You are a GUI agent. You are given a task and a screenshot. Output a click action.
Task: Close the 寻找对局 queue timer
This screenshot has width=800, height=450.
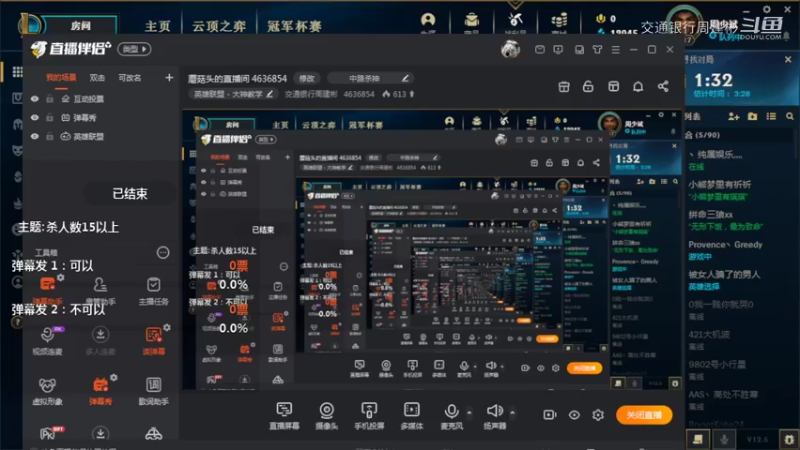point(788,60)
